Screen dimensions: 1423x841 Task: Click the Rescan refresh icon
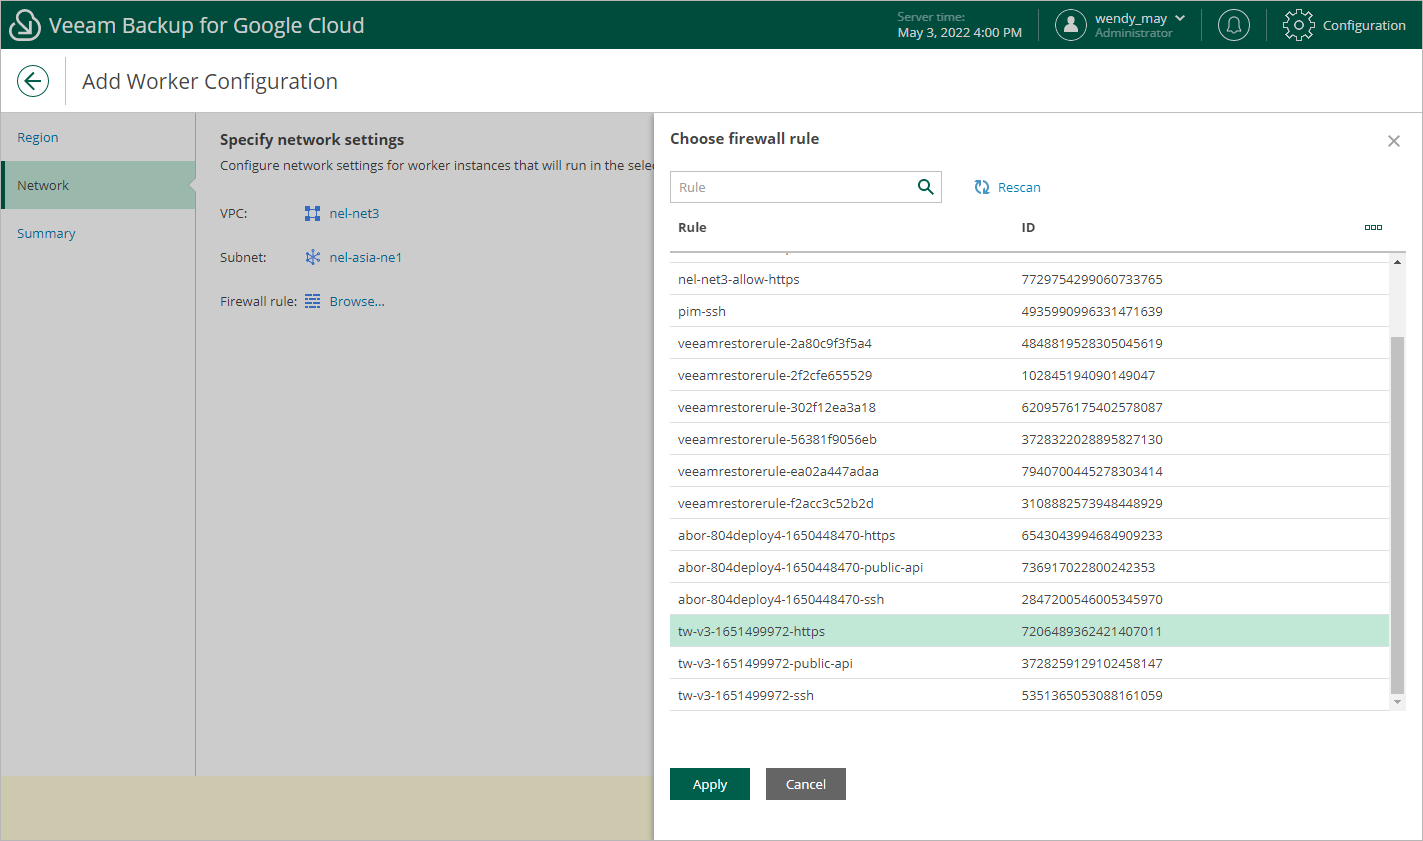(x=982, y=187)
